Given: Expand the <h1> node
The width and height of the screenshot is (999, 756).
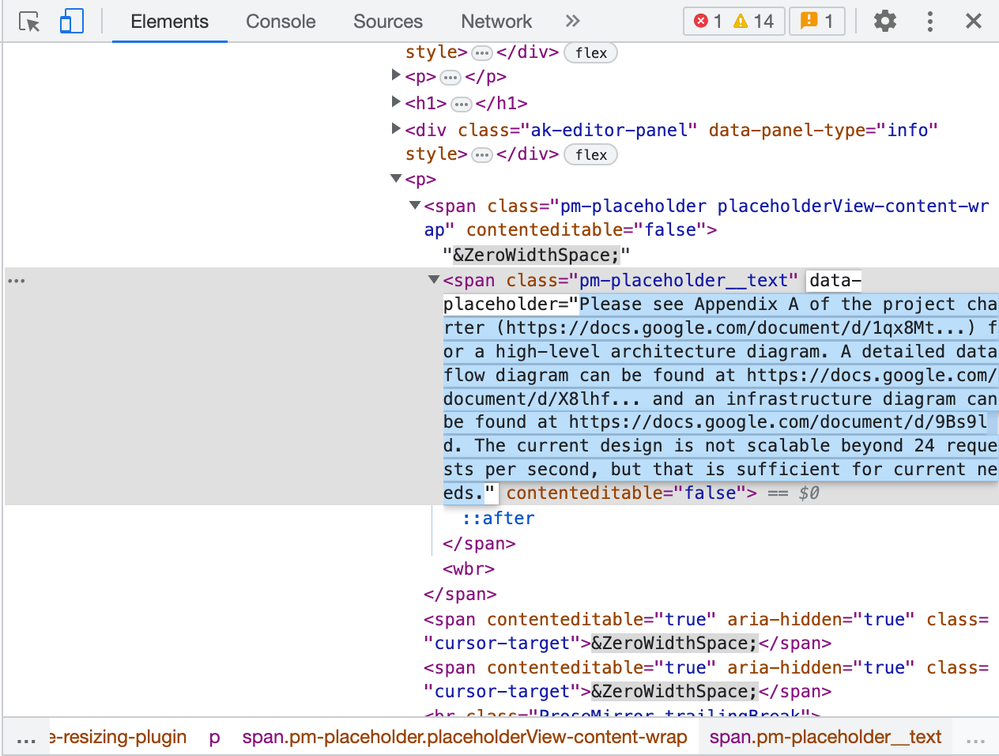Looking at the screenshot, I should 396,102.
